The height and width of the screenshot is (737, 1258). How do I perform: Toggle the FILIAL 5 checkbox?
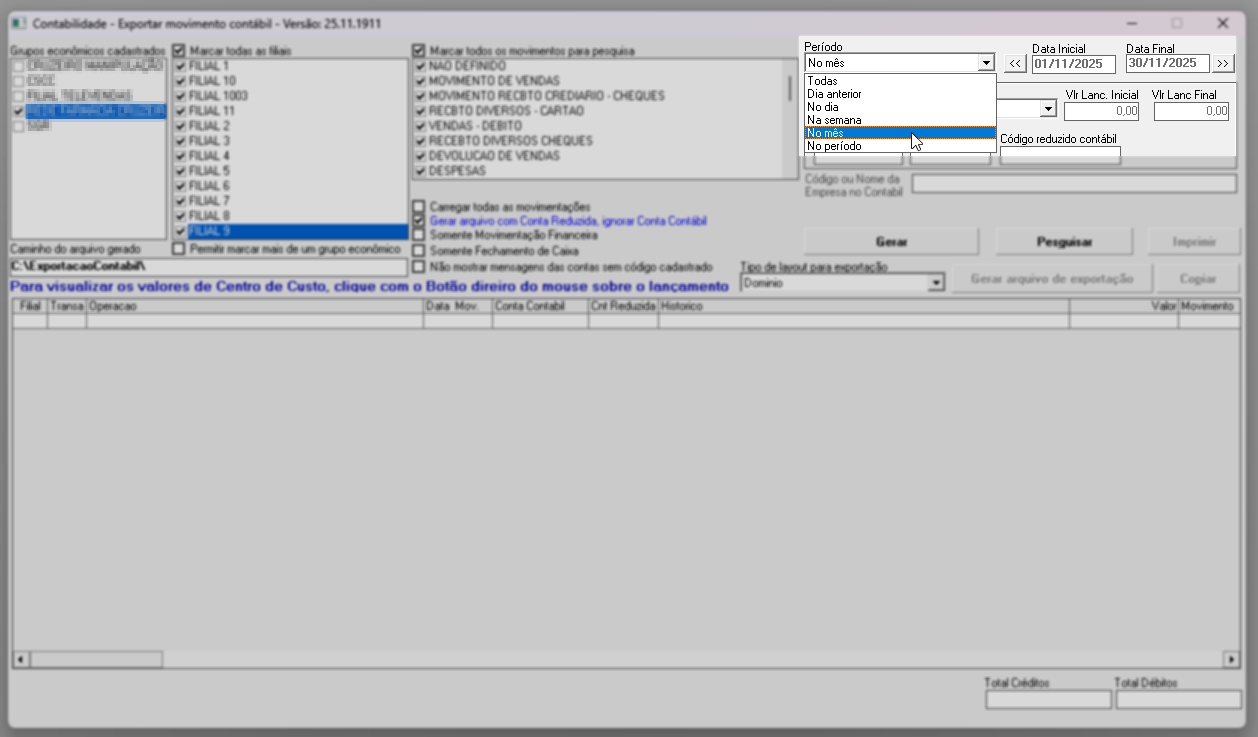pyautogui.click(x=181, y=171)
